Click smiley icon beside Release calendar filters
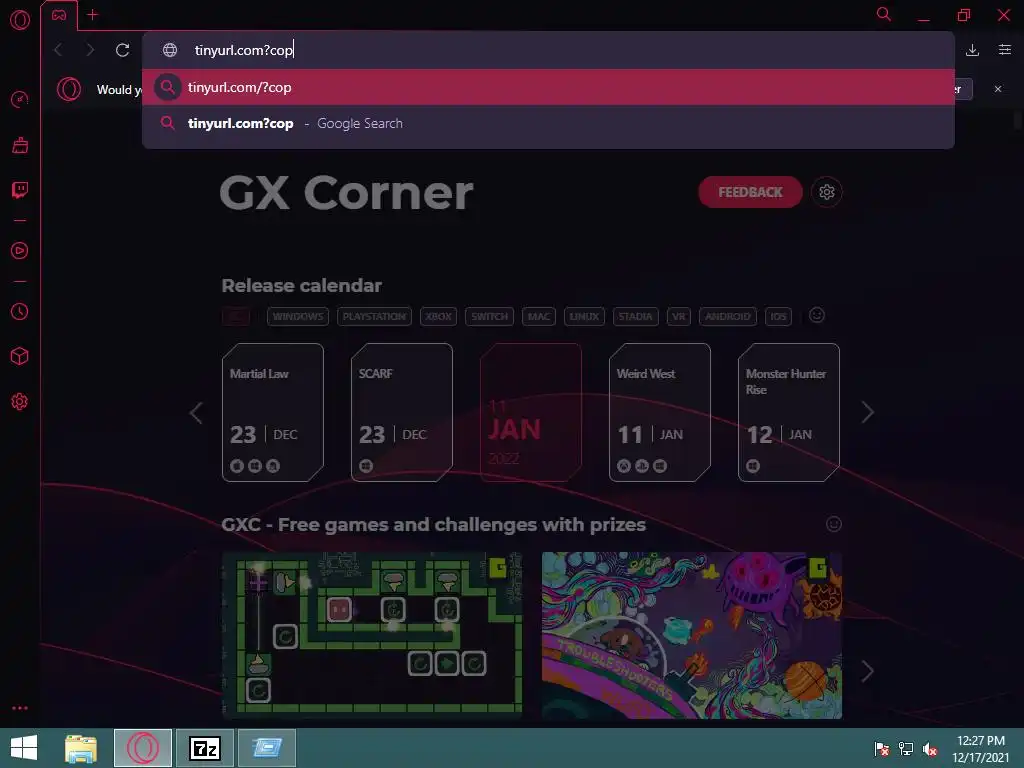This screenshot has height=768, width=1024. coord(816,315)
